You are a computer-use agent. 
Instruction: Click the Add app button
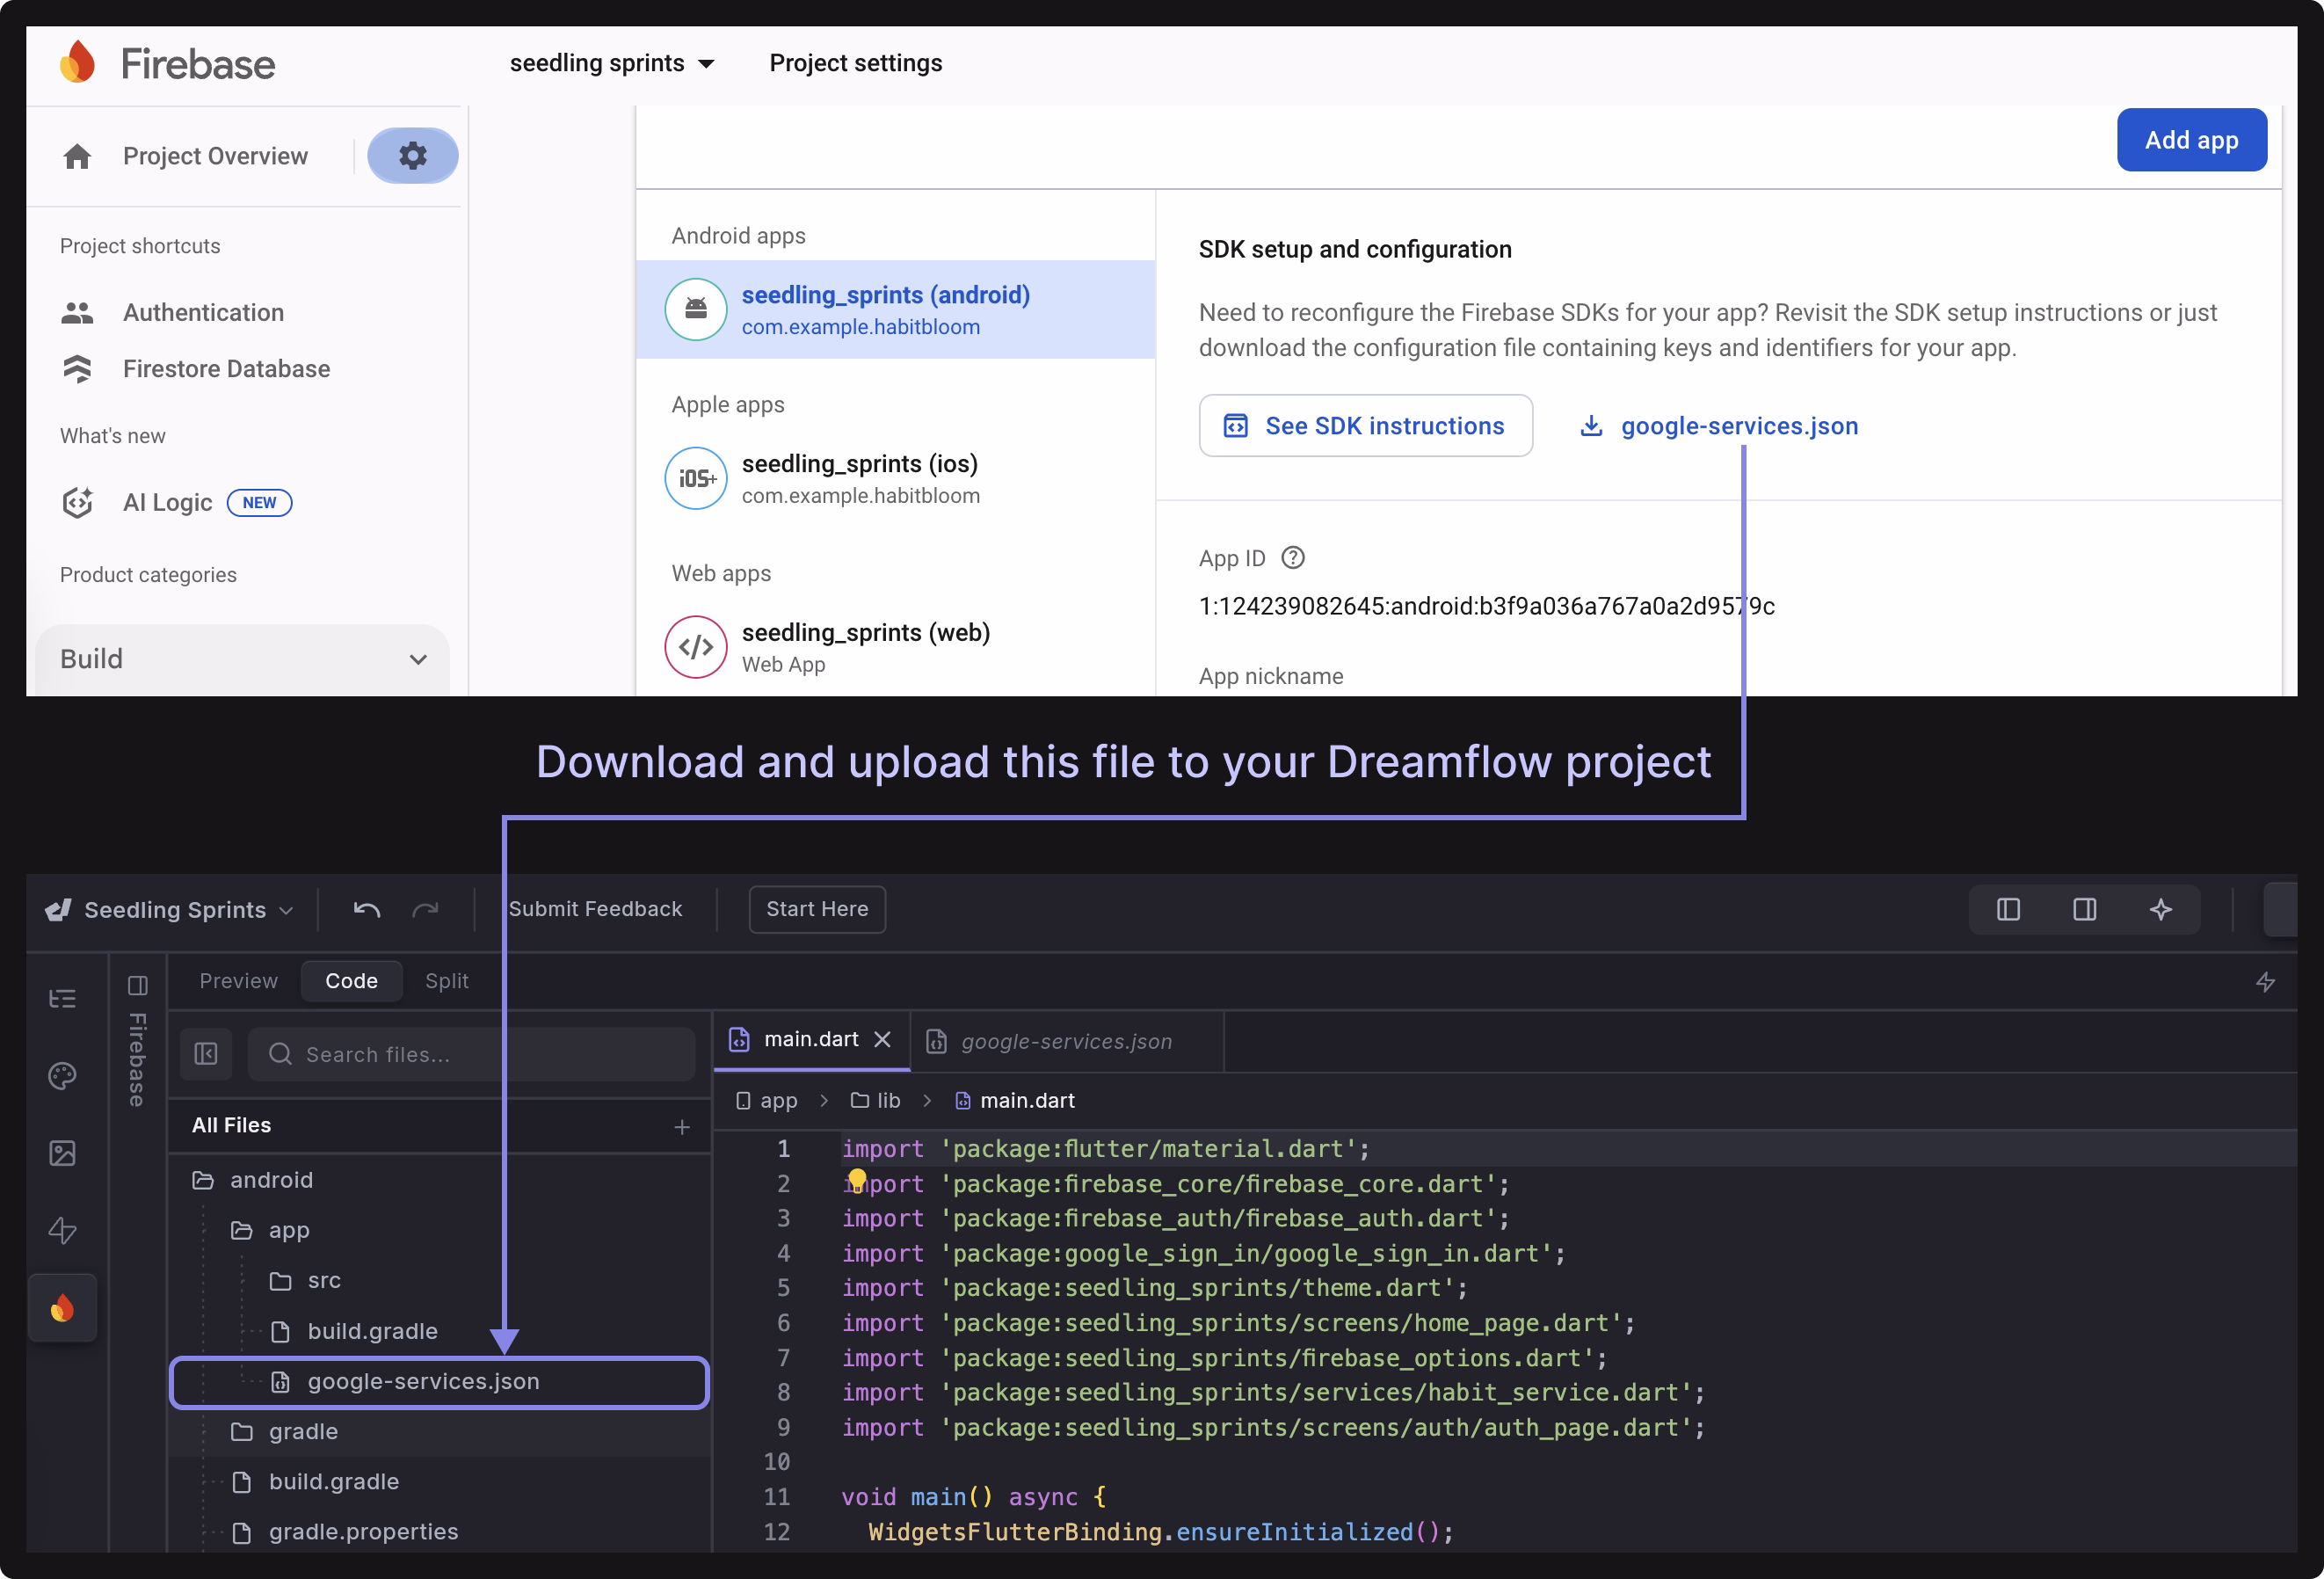tap(2191, 140)
